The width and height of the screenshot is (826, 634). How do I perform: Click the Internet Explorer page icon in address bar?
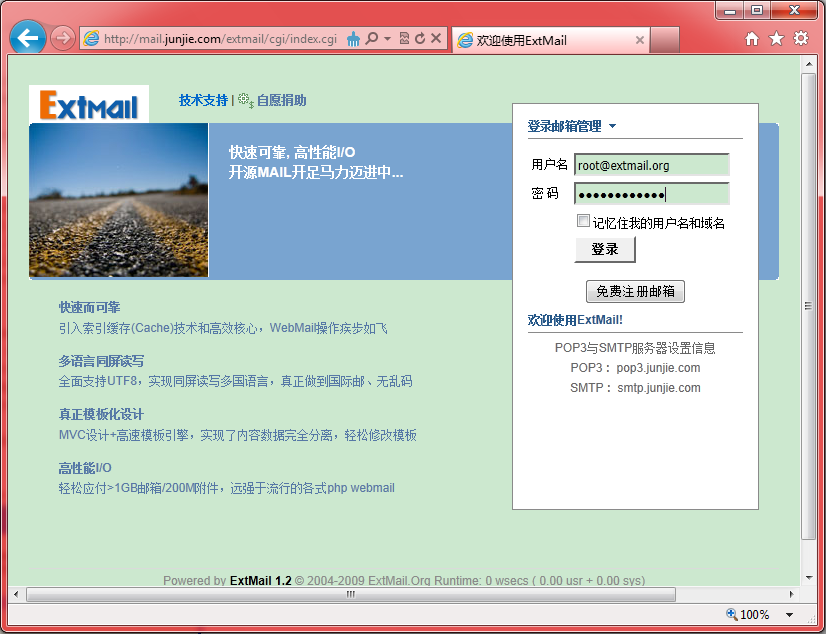click(x=91, y=38)
